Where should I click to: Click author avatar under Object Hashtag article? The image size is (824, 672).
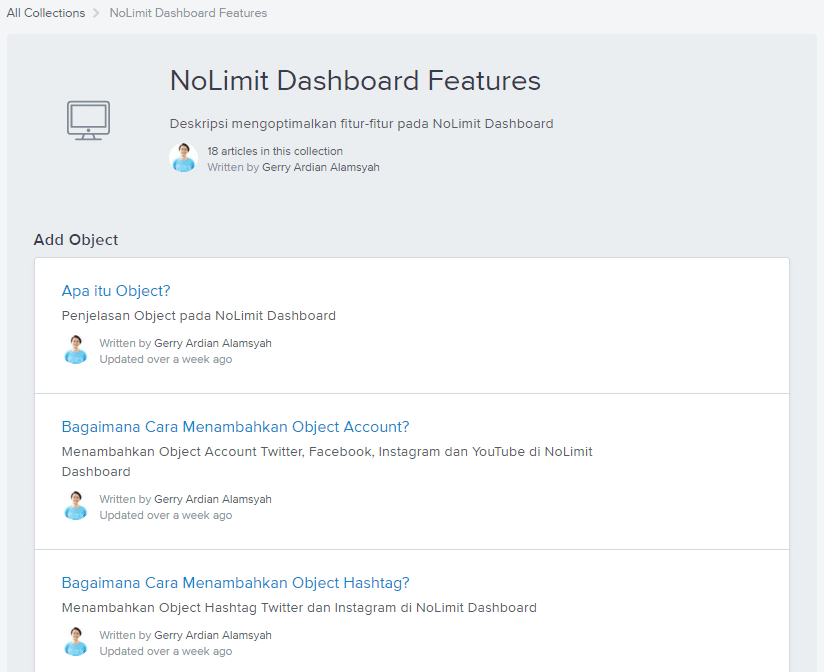(76, 642)
